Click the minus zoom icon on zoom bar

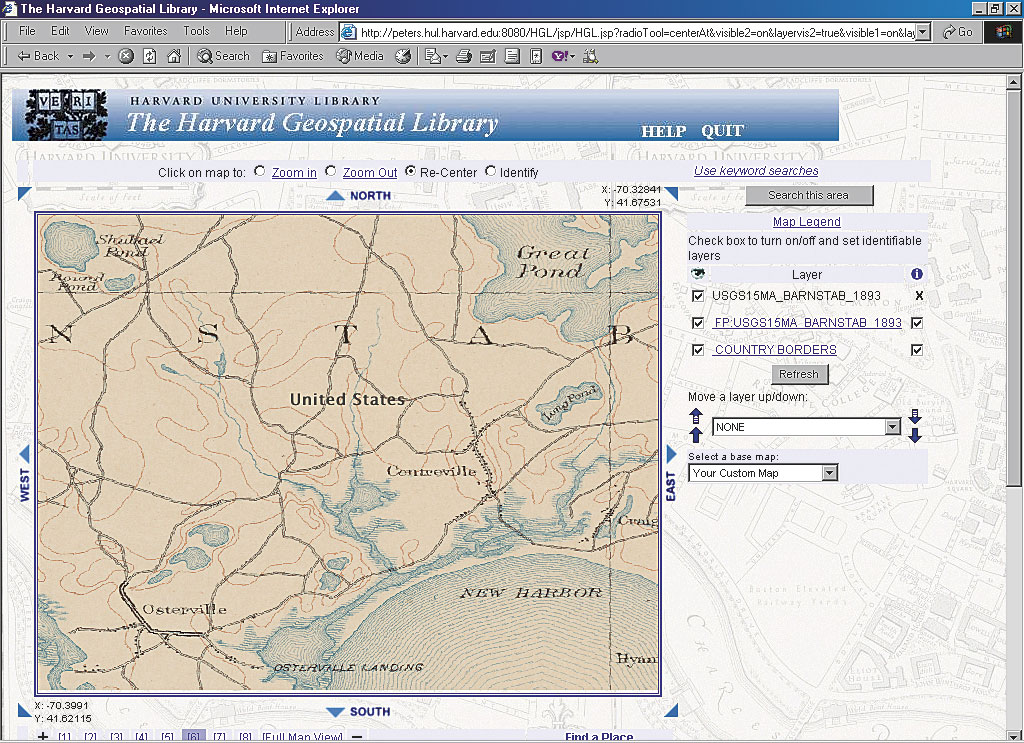click(357, 736)
